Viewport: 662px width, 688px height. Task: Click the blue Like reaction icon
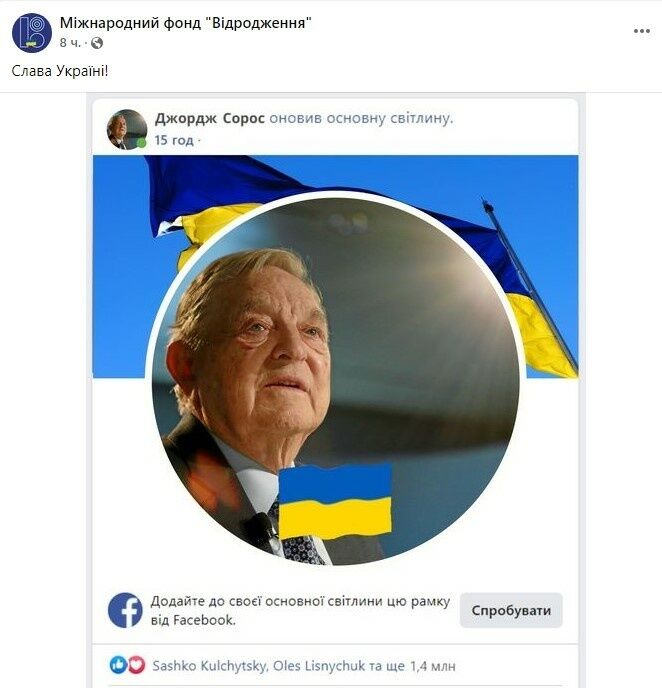[x=118, y=665]
